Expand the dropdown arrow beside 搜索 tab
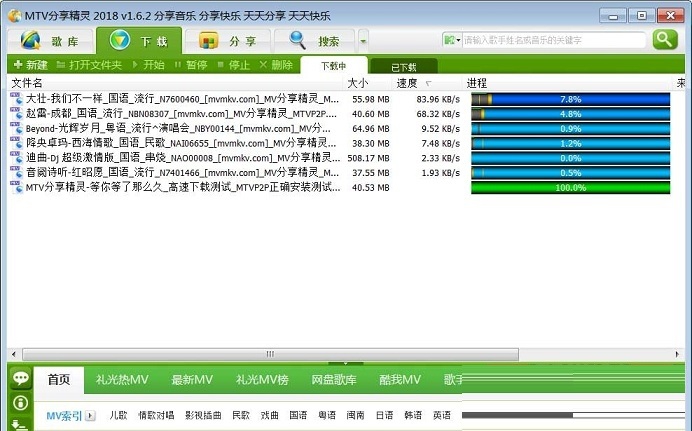The width and height of the screenshot is (692, 431). 363,41
